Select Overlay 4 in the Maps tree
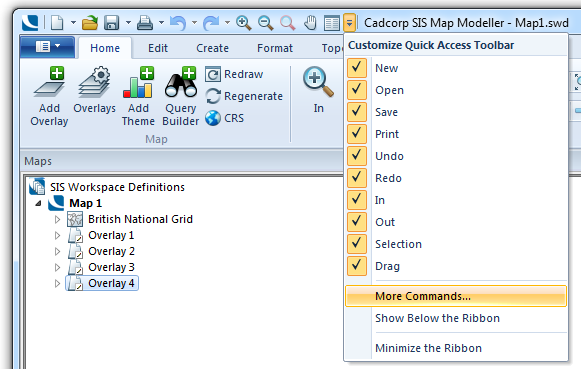The image size is (581, 369). 111,283
